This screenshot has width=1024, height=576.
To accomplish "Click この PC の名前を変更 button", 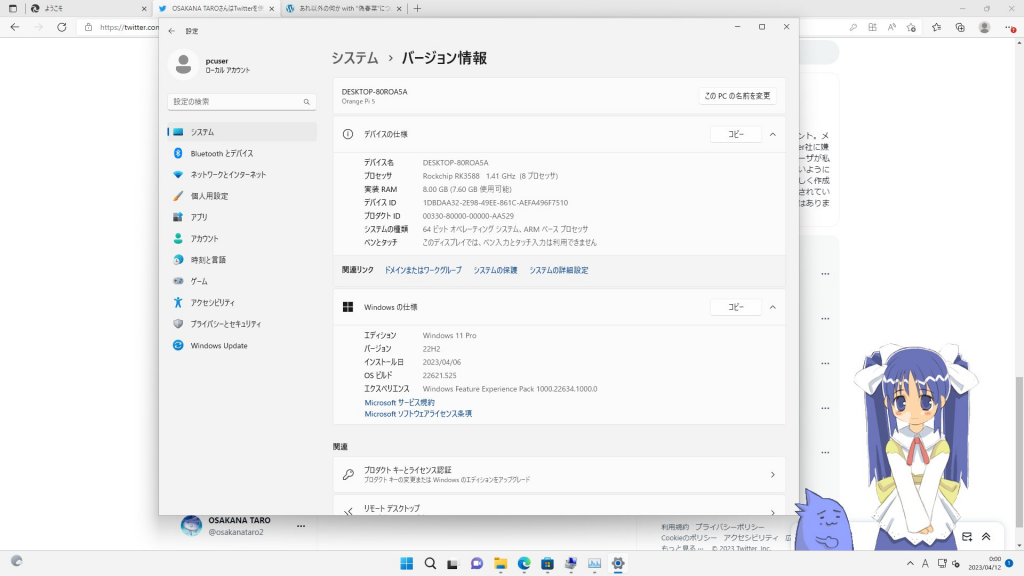I will coord(737,96).
